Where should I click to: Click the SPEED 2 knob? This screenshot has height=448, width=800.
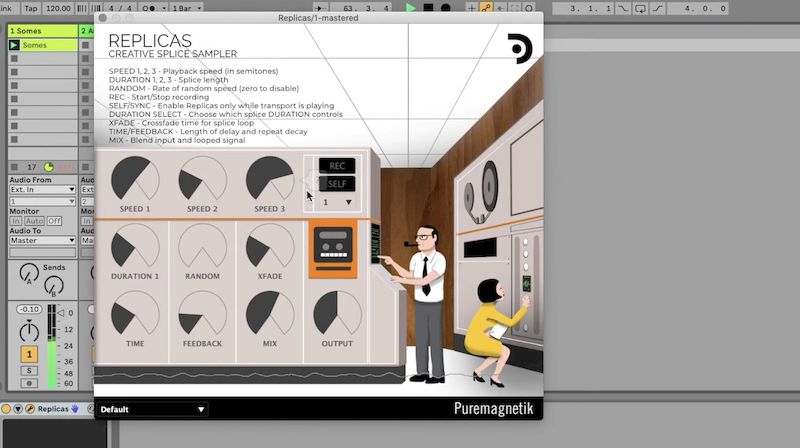pyautogui.click(x=203, y=179)
